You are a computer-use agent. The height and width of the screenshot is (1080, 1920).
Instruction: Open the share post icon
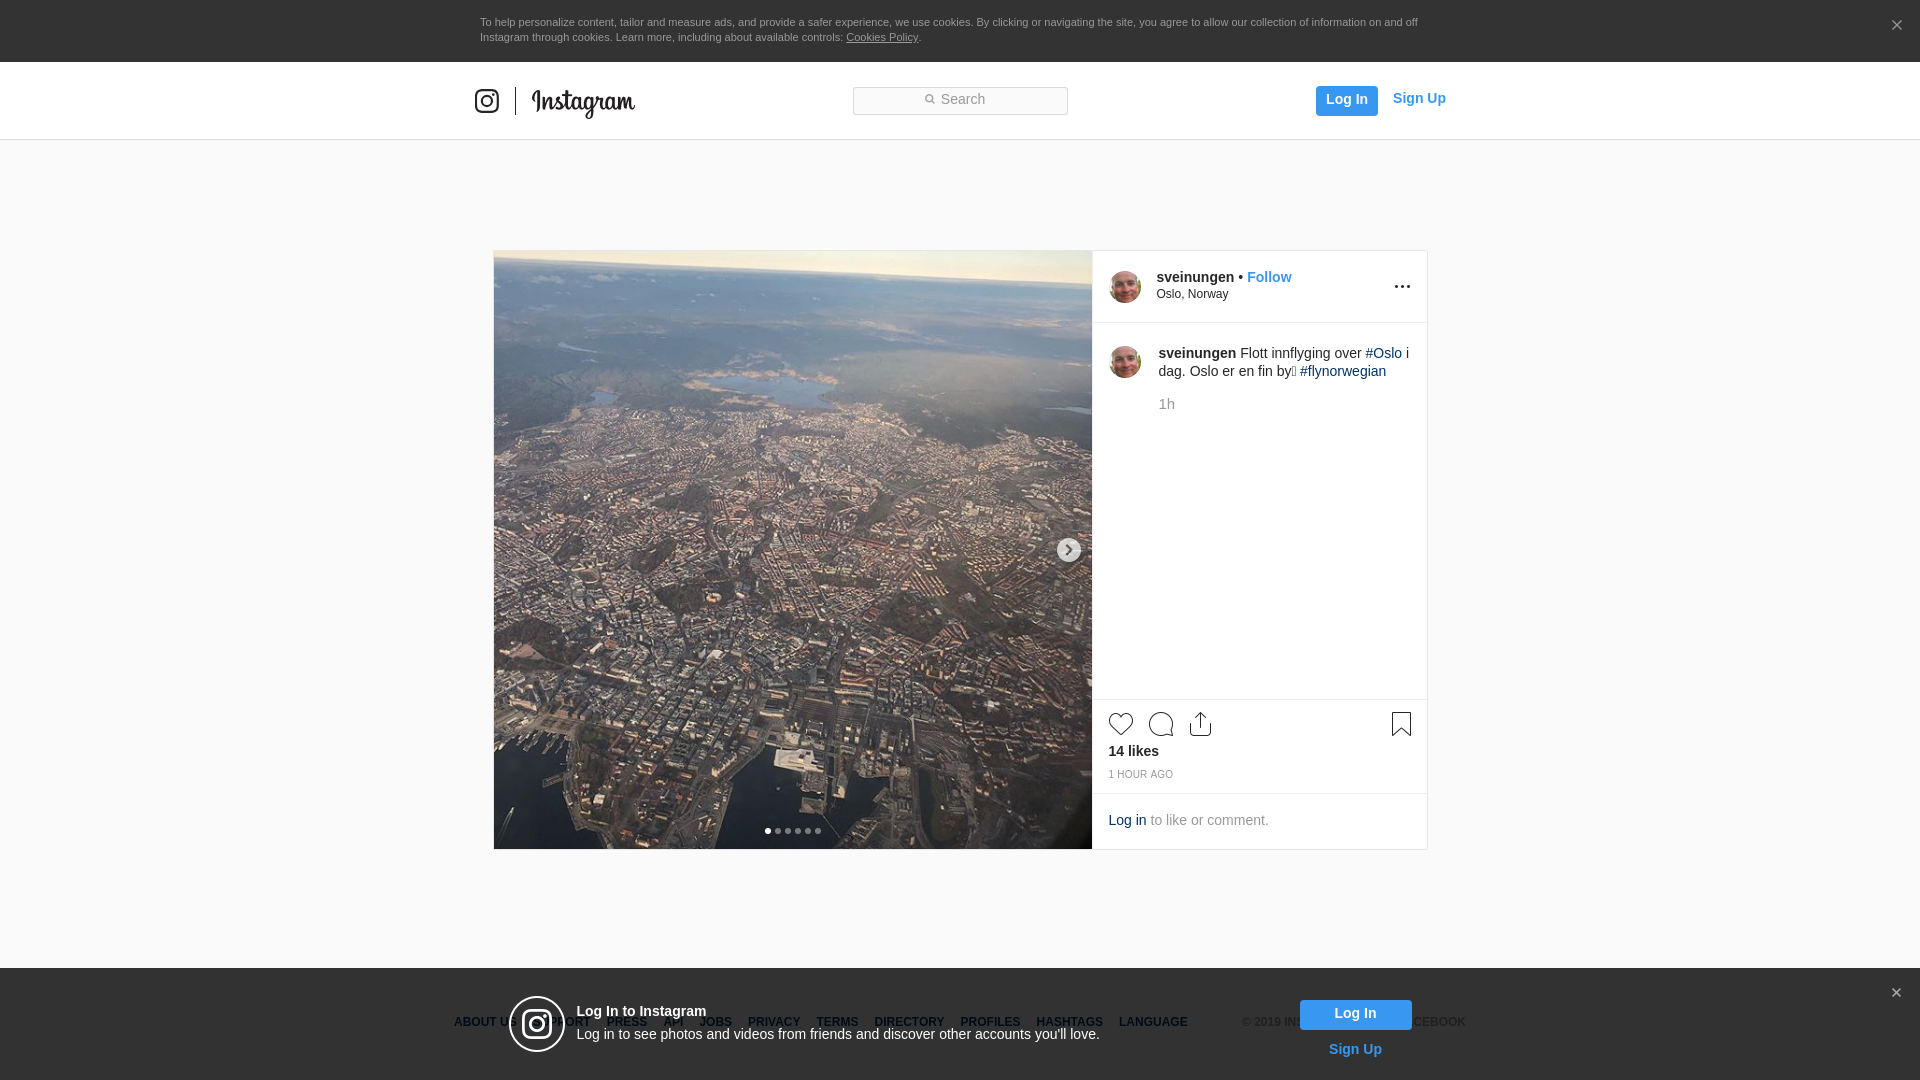[1200, 724]
